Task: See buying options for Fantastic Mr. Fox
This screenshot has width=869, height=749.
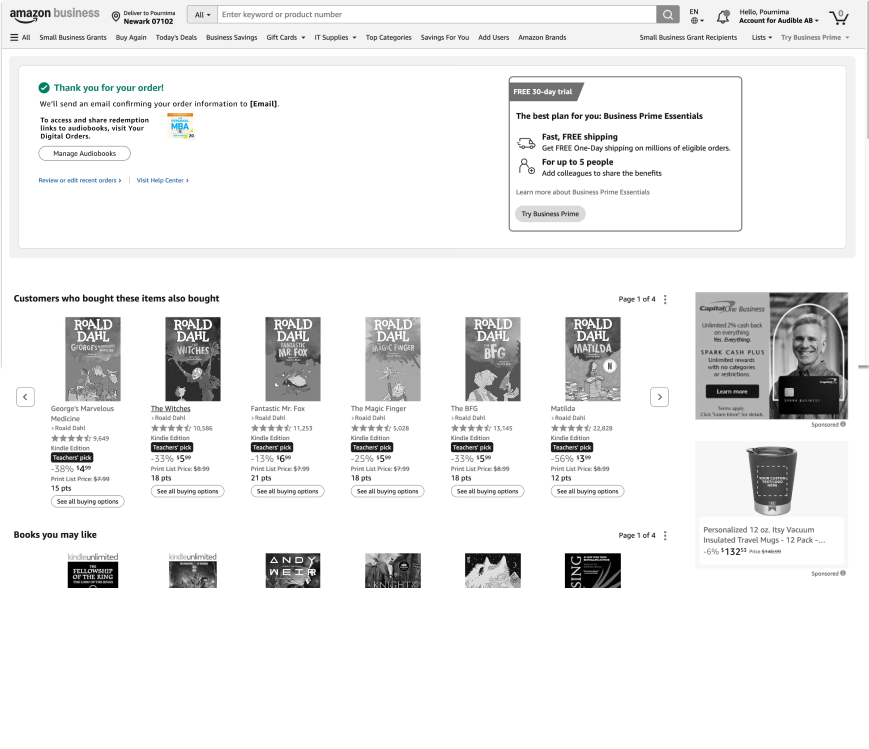Action: 287,492
